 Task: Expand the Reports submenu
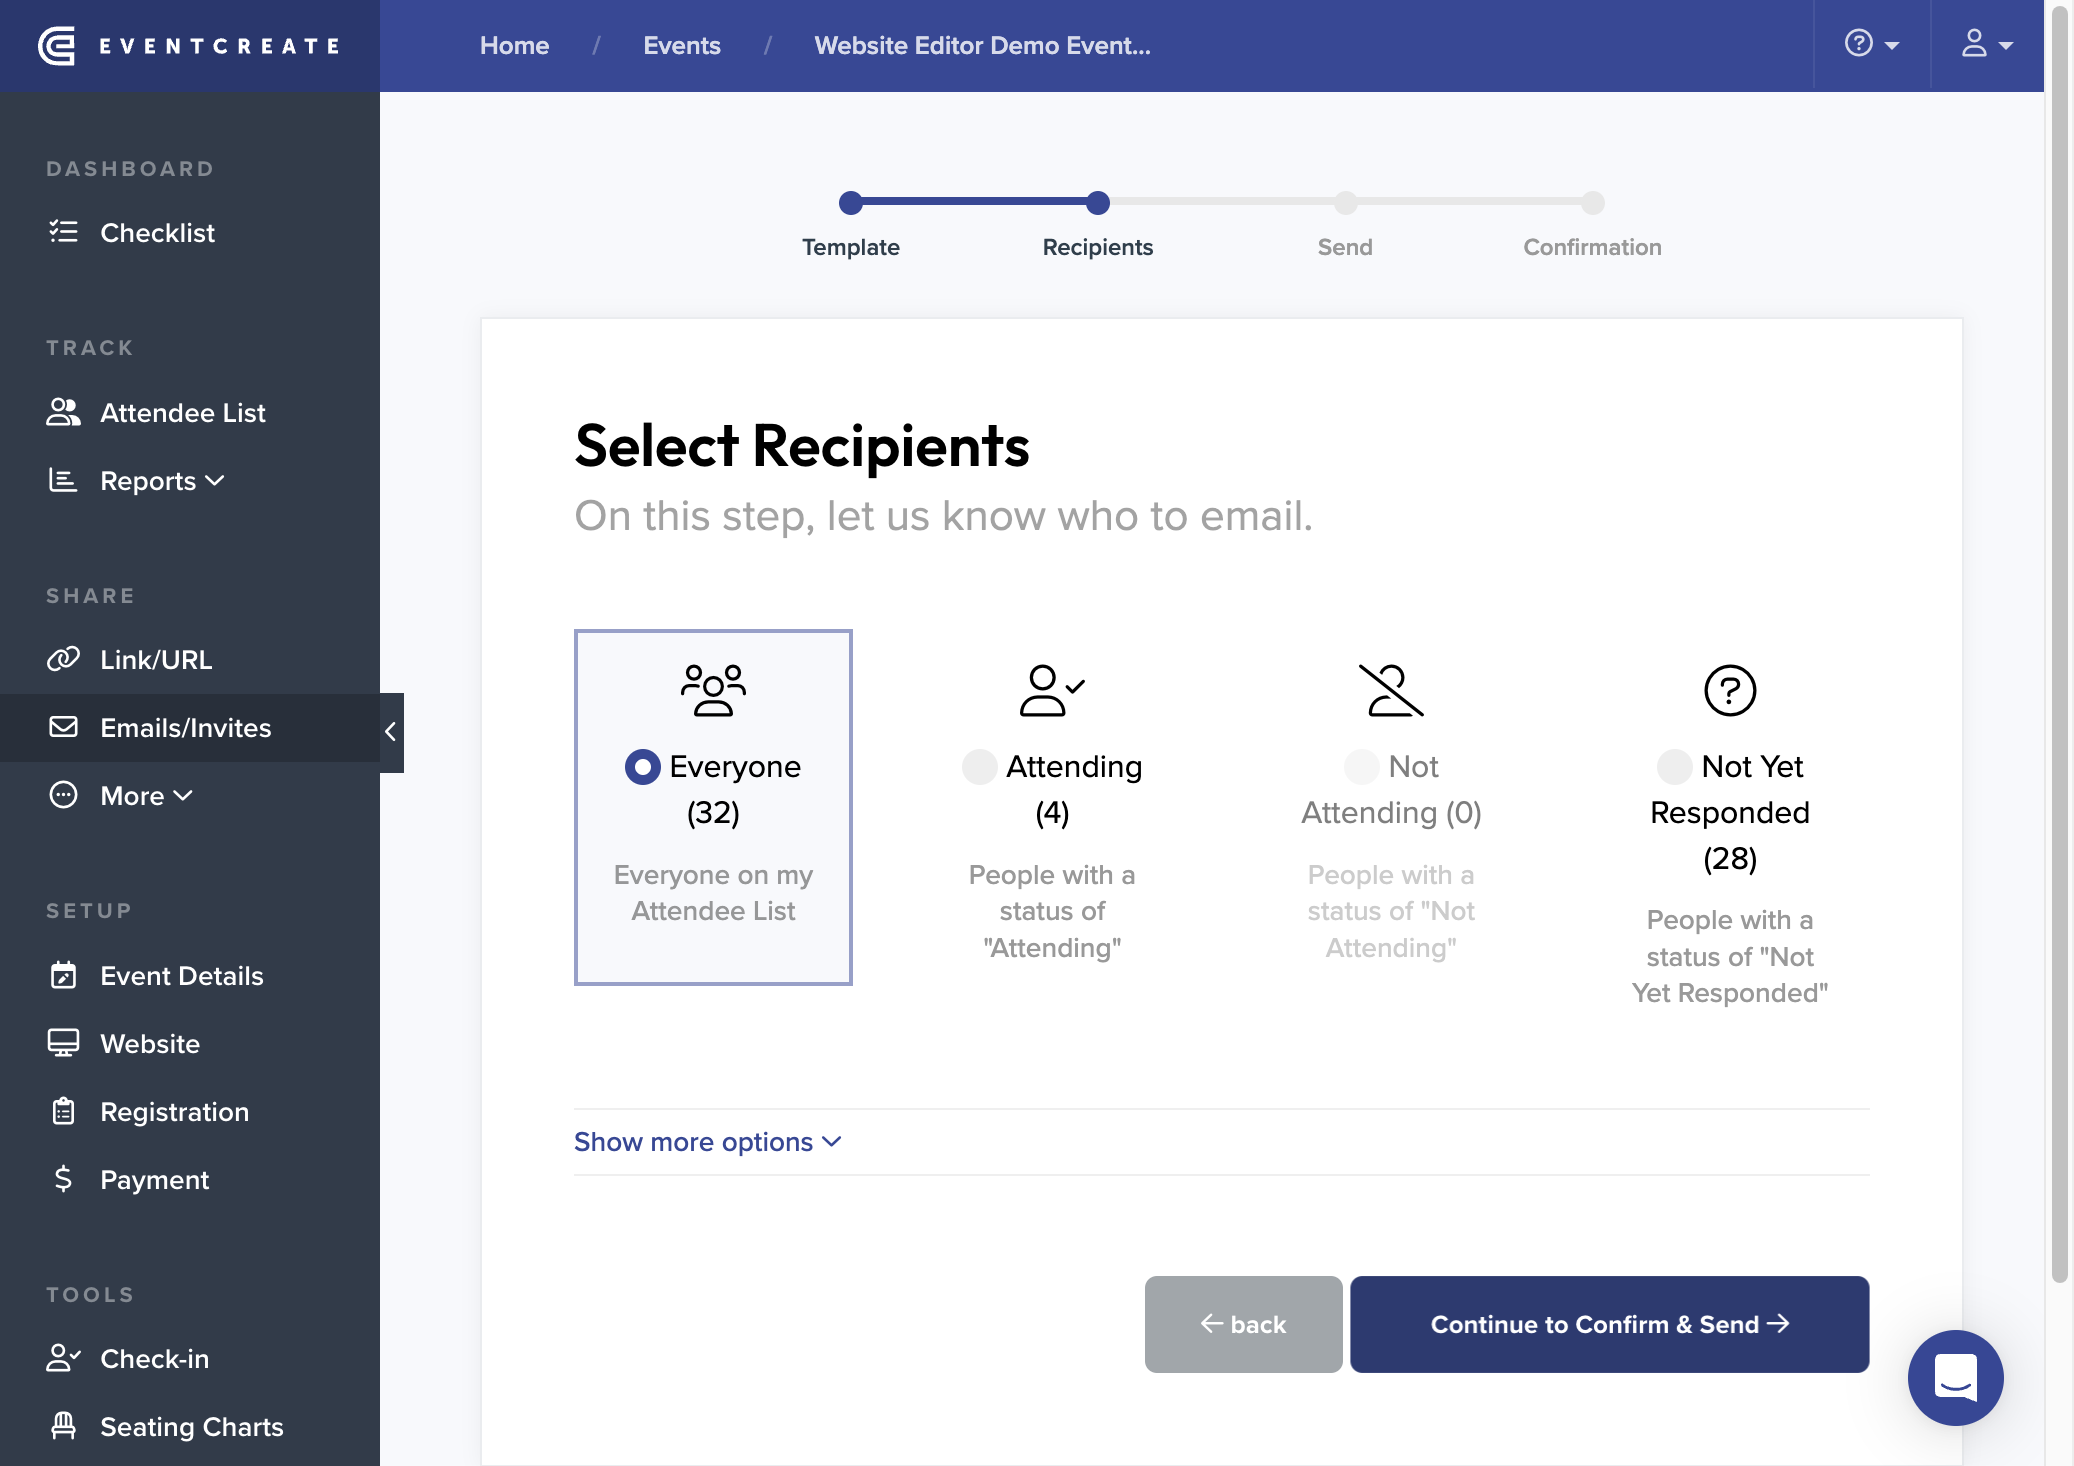tap(162, 481)
